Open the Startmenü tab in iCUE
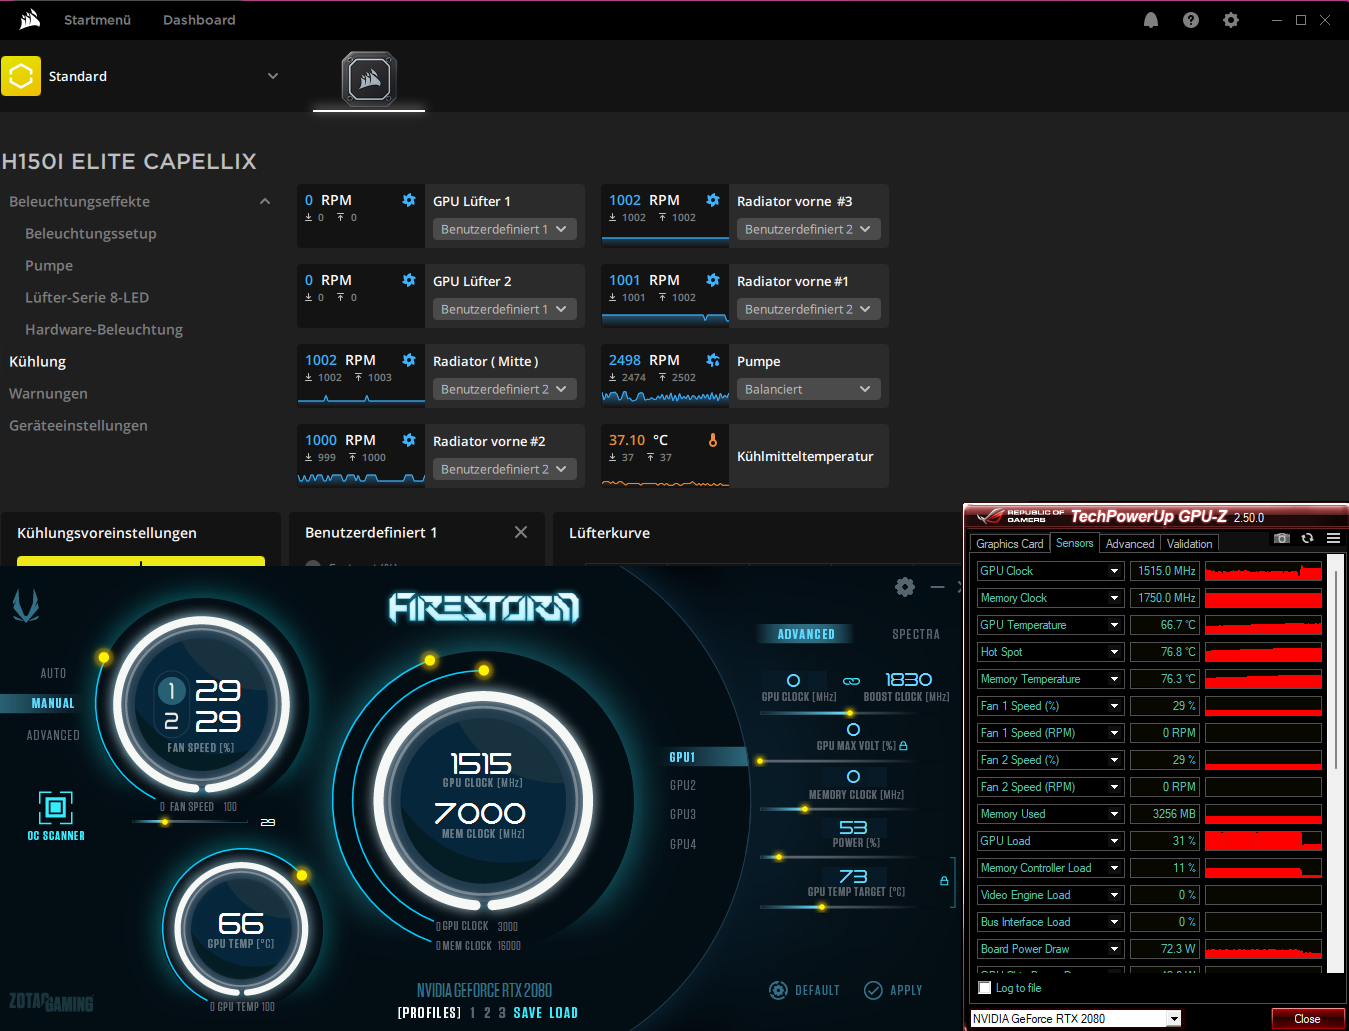This screenshot has height=1031, width=1349. (x=97, y=20)
